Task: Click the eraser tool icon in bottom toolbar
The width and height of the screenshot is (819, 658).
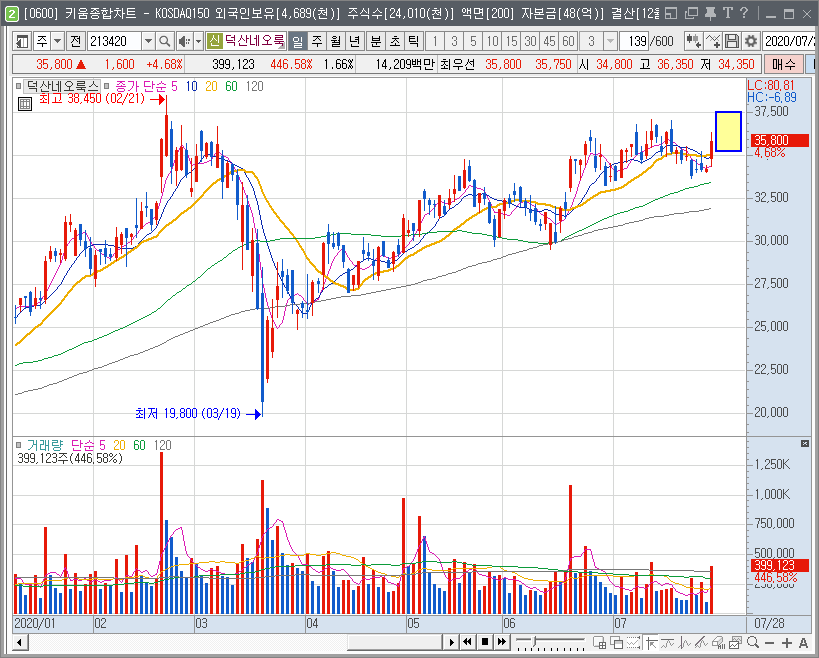Action: coord(718,642)
